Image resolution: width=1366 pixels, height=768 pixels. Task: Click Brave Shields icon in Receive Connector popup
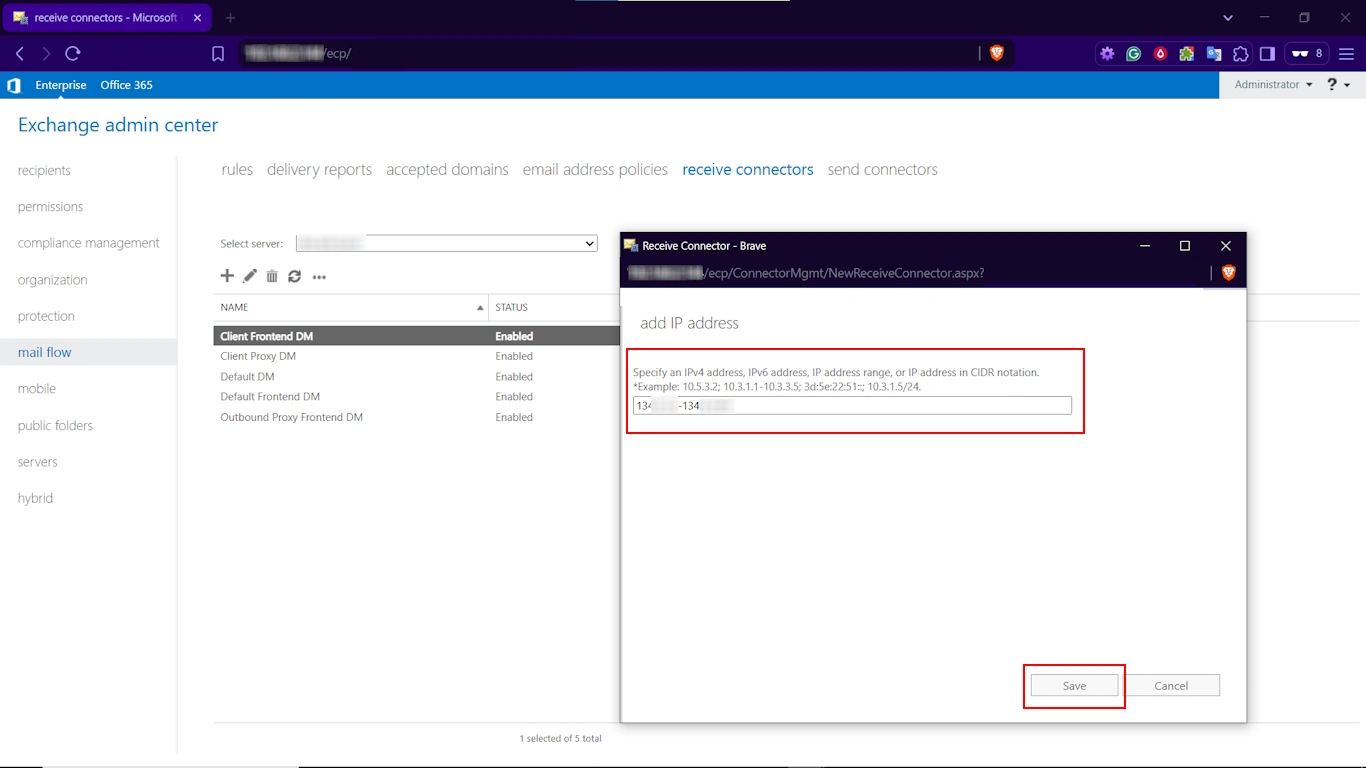(x=1229, y=273)
